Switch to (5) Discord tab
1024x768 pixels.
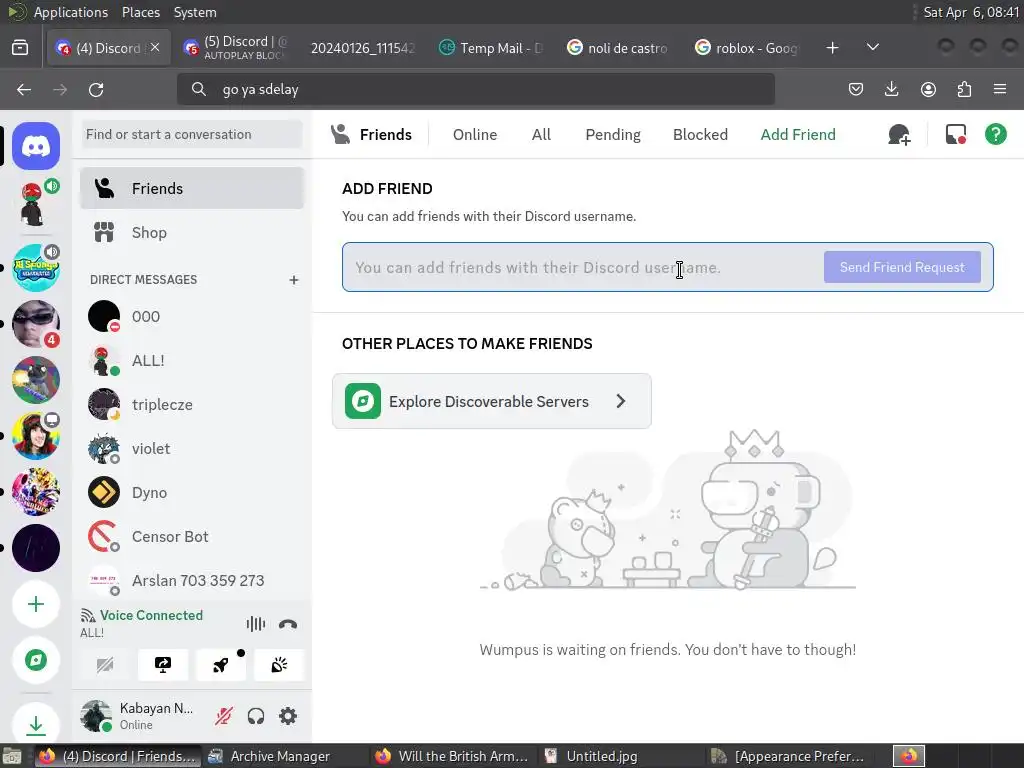[x=236, y=48]
